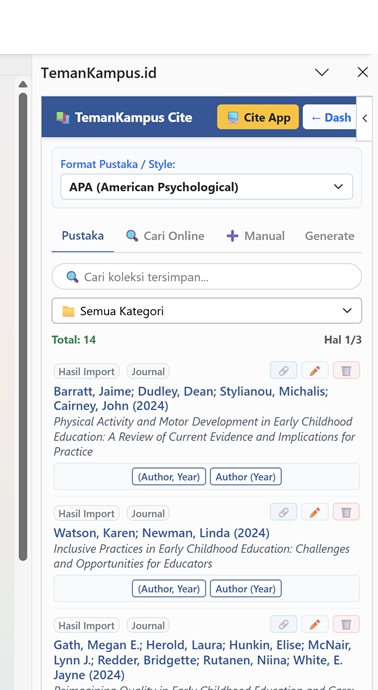Edit the Gath, Megan E. reference with the pencil icon
The image size is (378, 690).
(315, 624)
